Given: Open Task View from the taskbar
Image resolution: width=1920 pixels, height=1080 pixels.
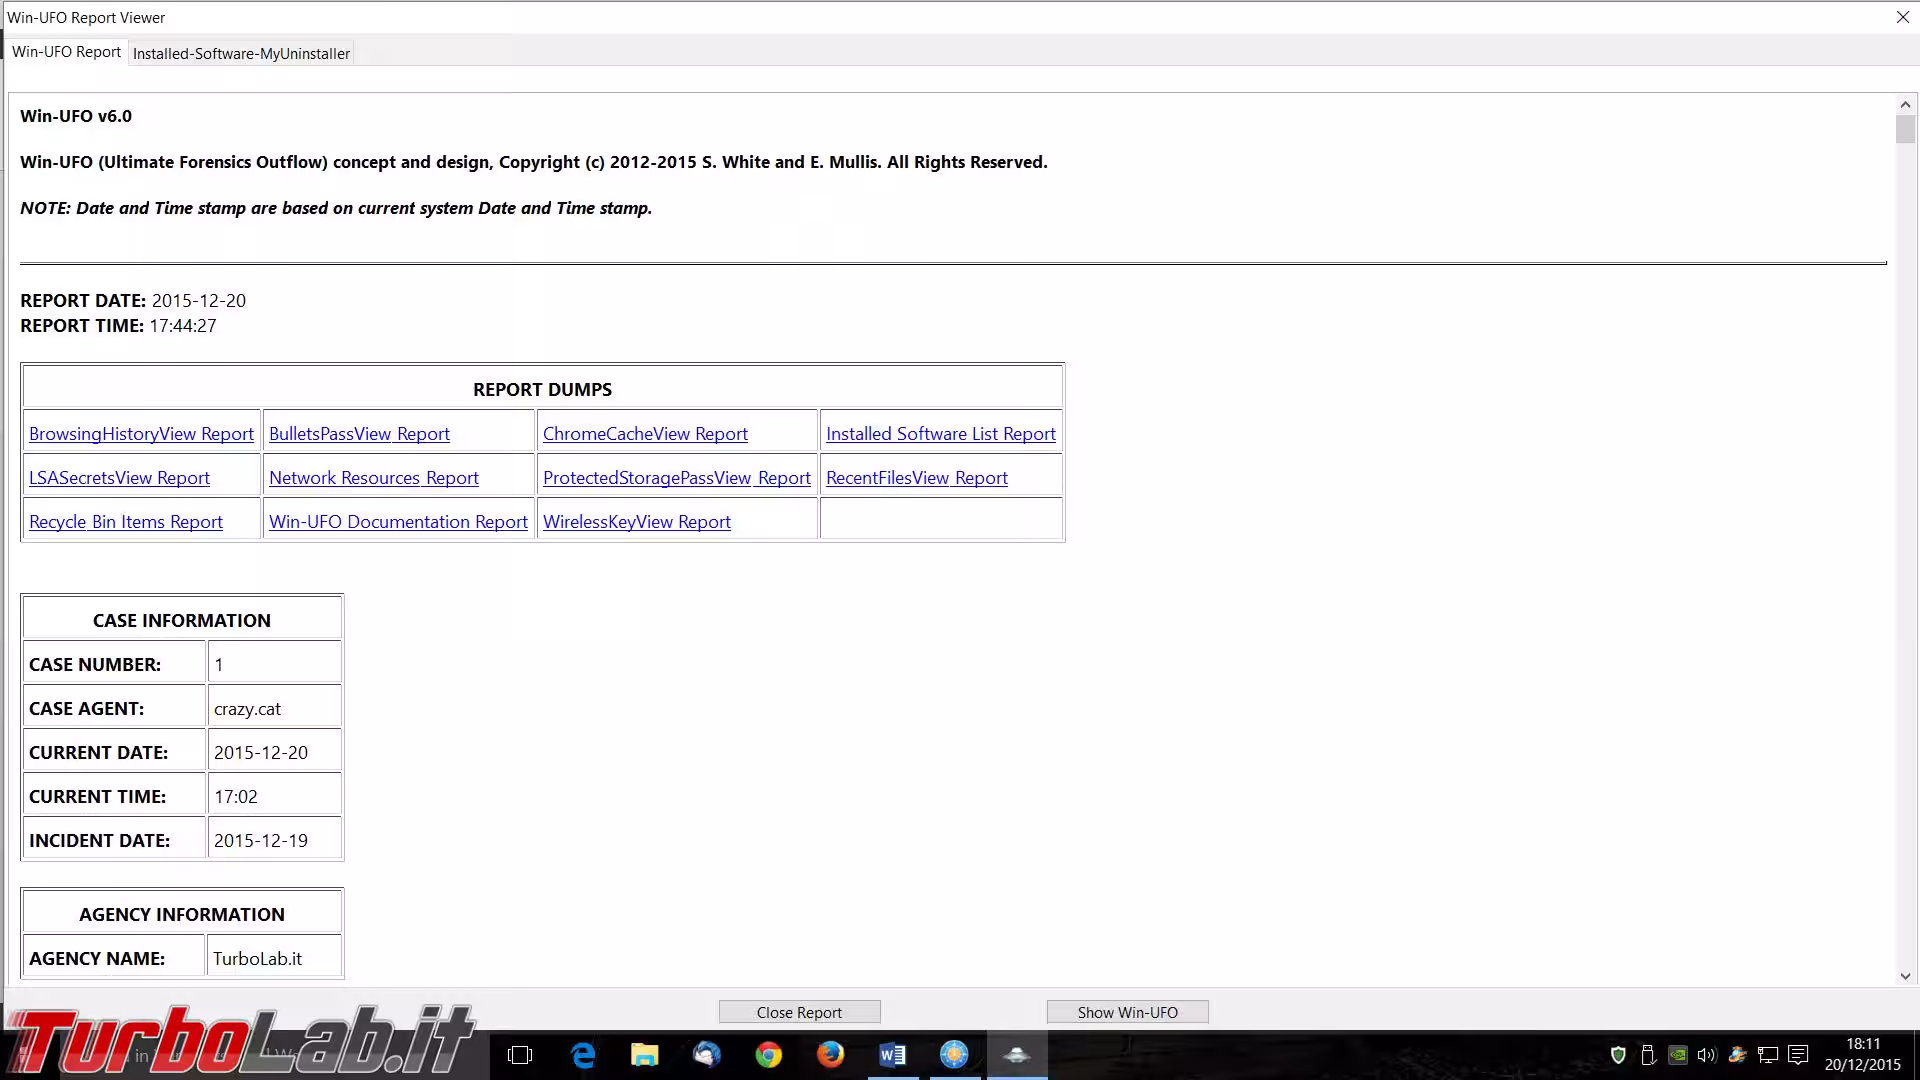Looking at the screenshot, I should 520,1055.
